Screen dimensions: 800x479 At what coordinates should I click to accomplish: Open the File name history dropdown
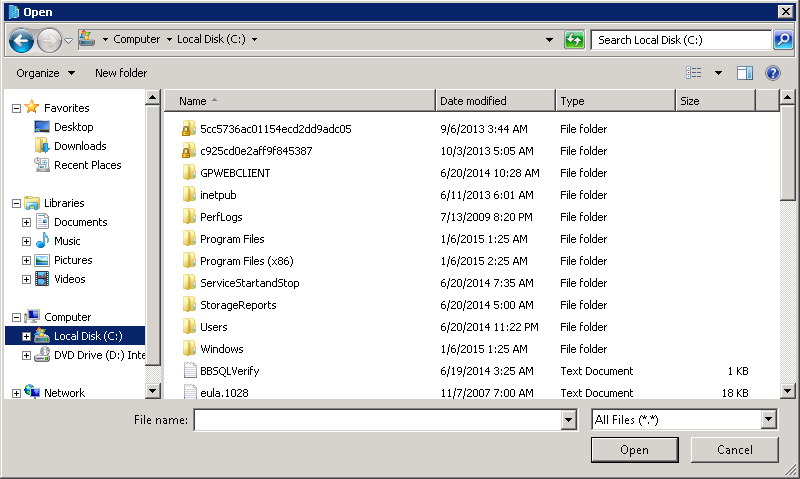569,420
